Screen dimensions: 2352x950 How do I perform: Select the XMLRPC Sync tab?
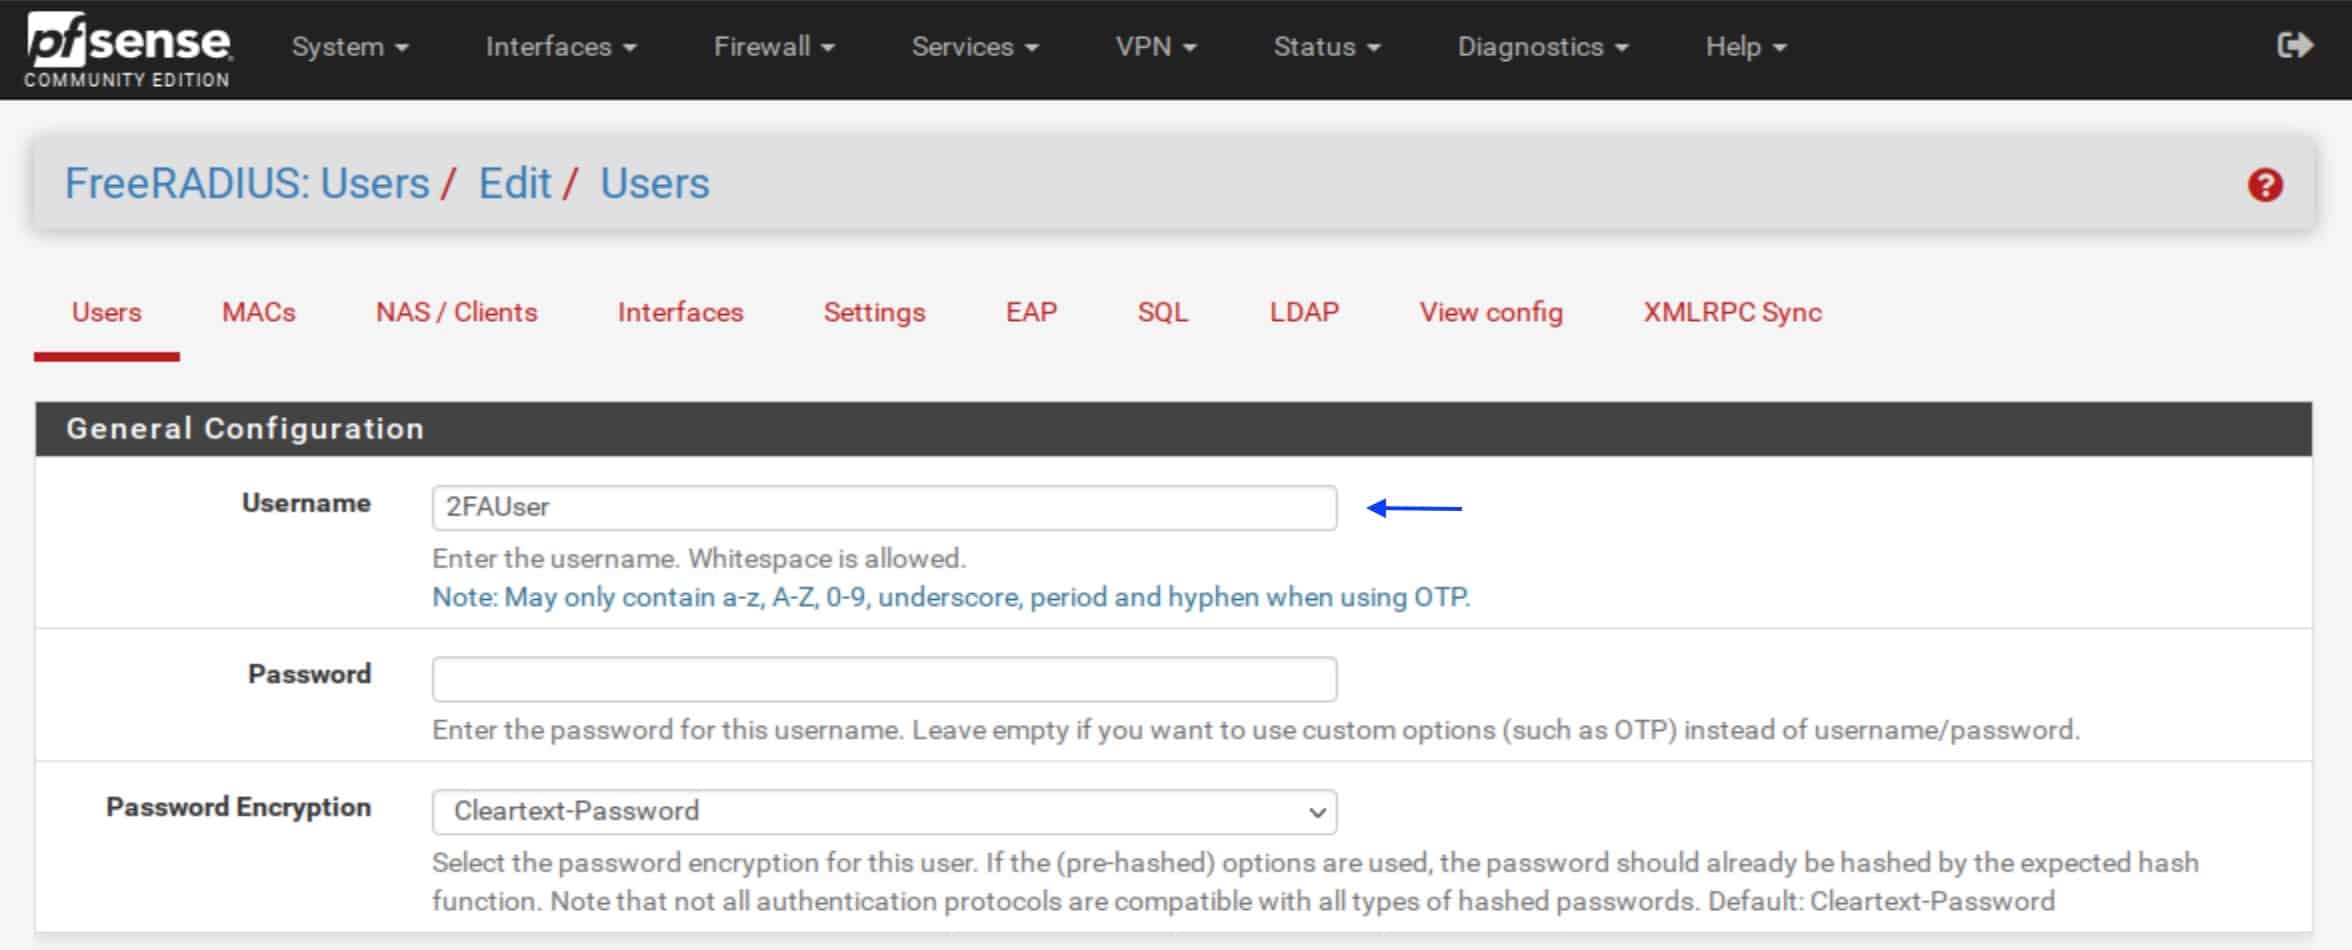(1732, 312)
